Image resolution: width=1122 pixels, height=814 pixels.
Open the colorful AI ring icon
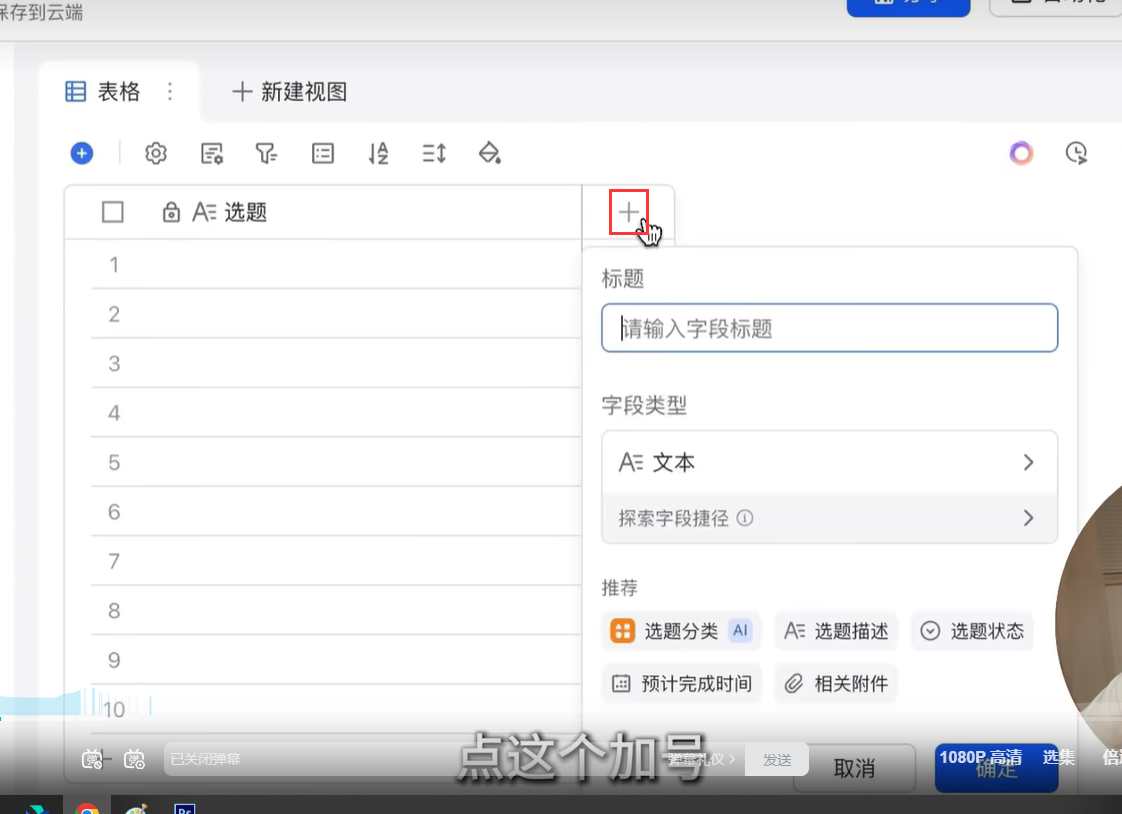pos(1021,153)
